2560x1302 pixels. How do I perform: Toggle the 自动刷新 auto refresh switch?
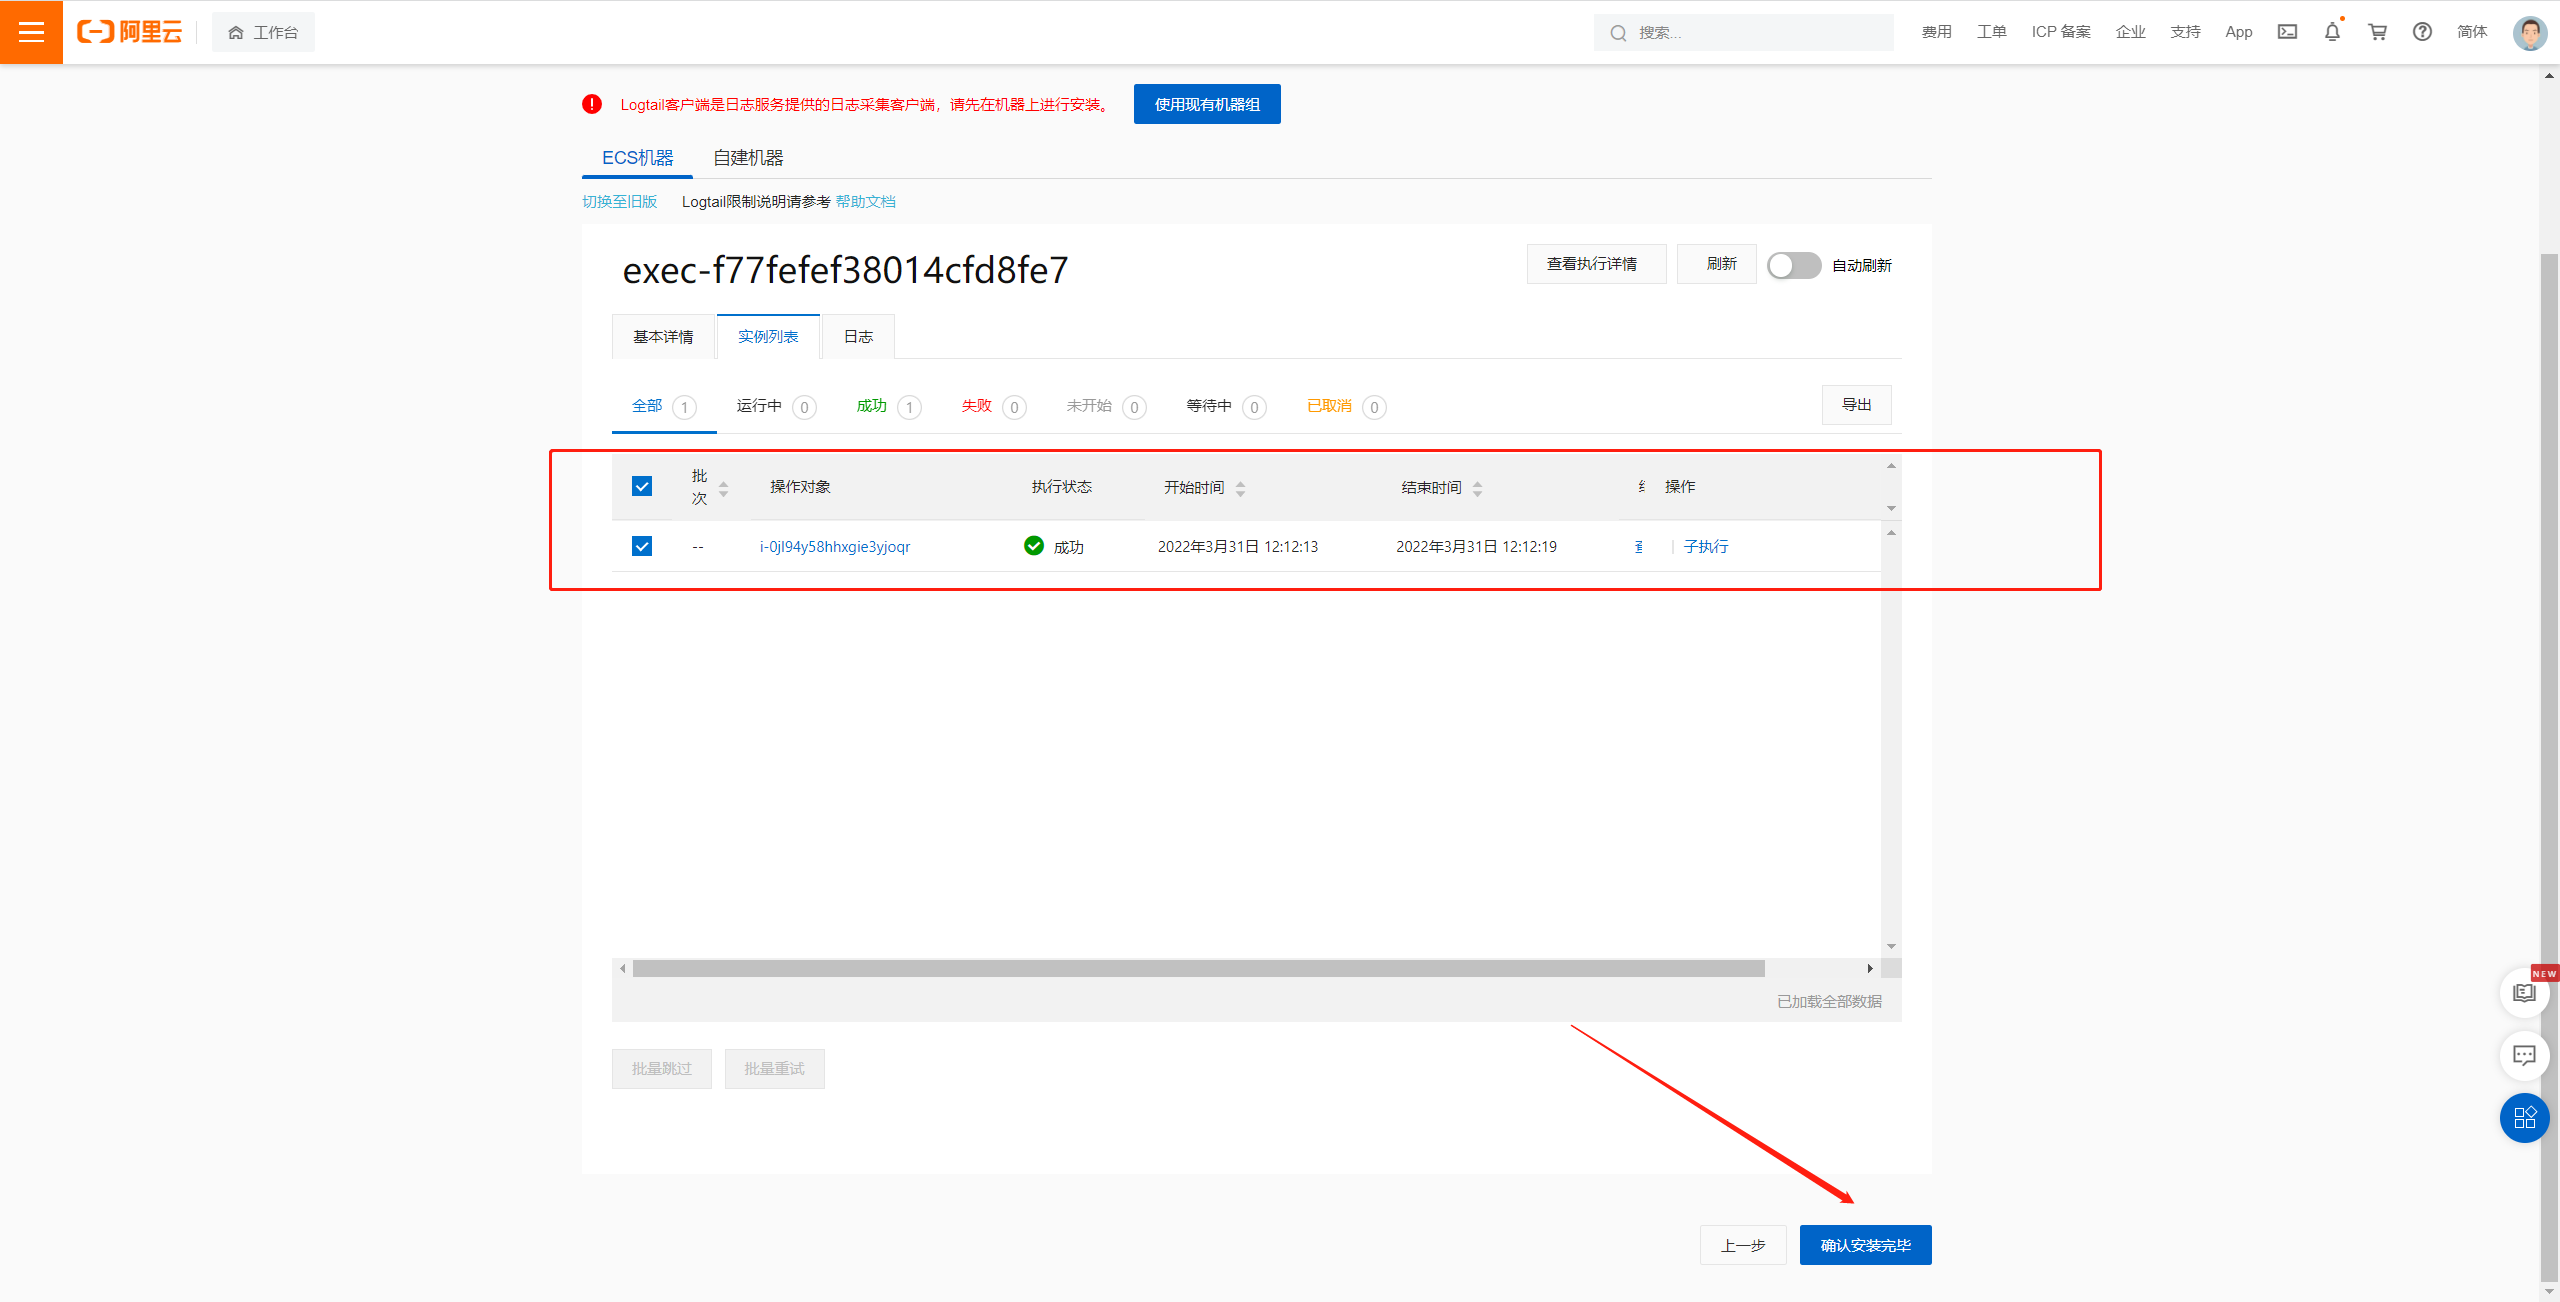click(x=1793, y=265)
